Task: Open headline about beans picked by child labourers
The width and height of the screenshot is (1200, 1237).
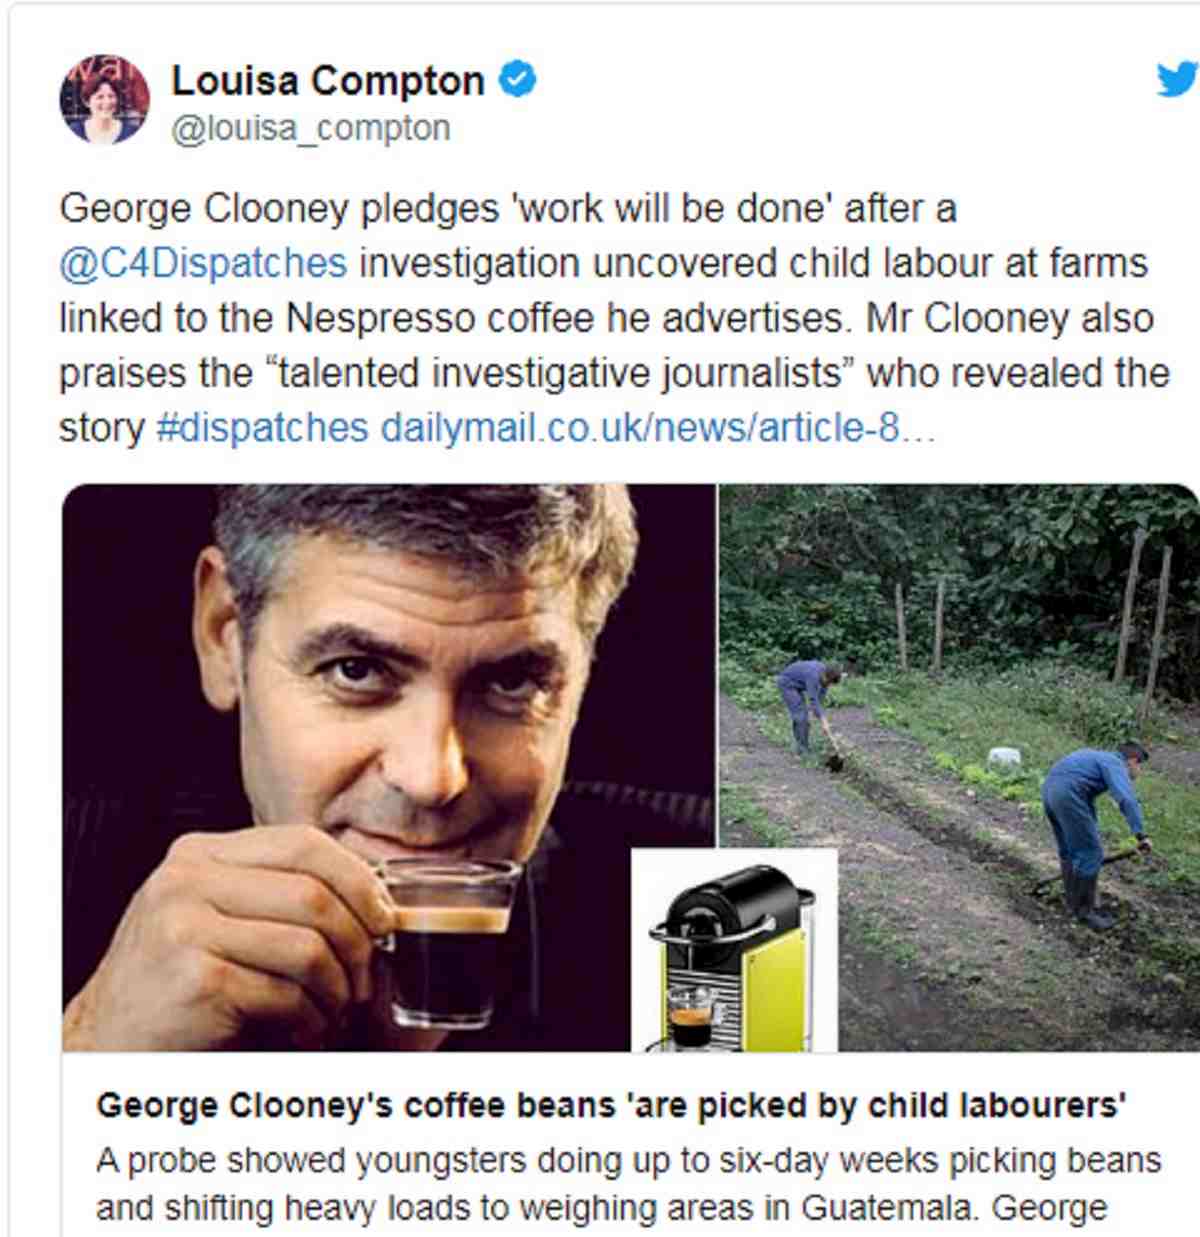Action: pyautogui.click(x=612, y=1106)
